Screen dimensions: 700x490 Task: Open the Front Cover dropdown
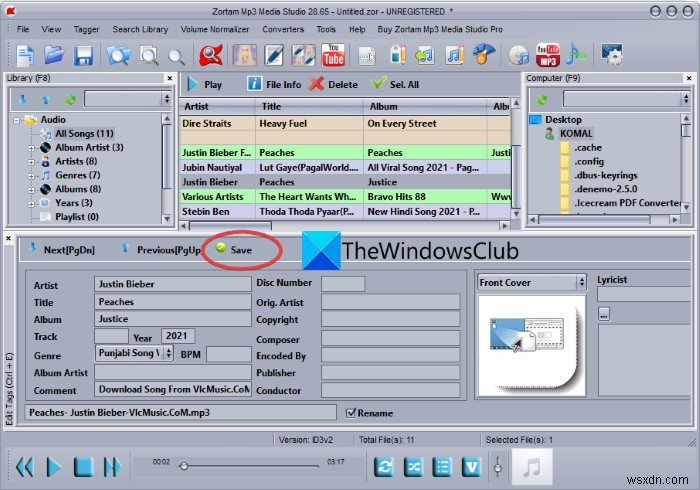coord(581,282)
